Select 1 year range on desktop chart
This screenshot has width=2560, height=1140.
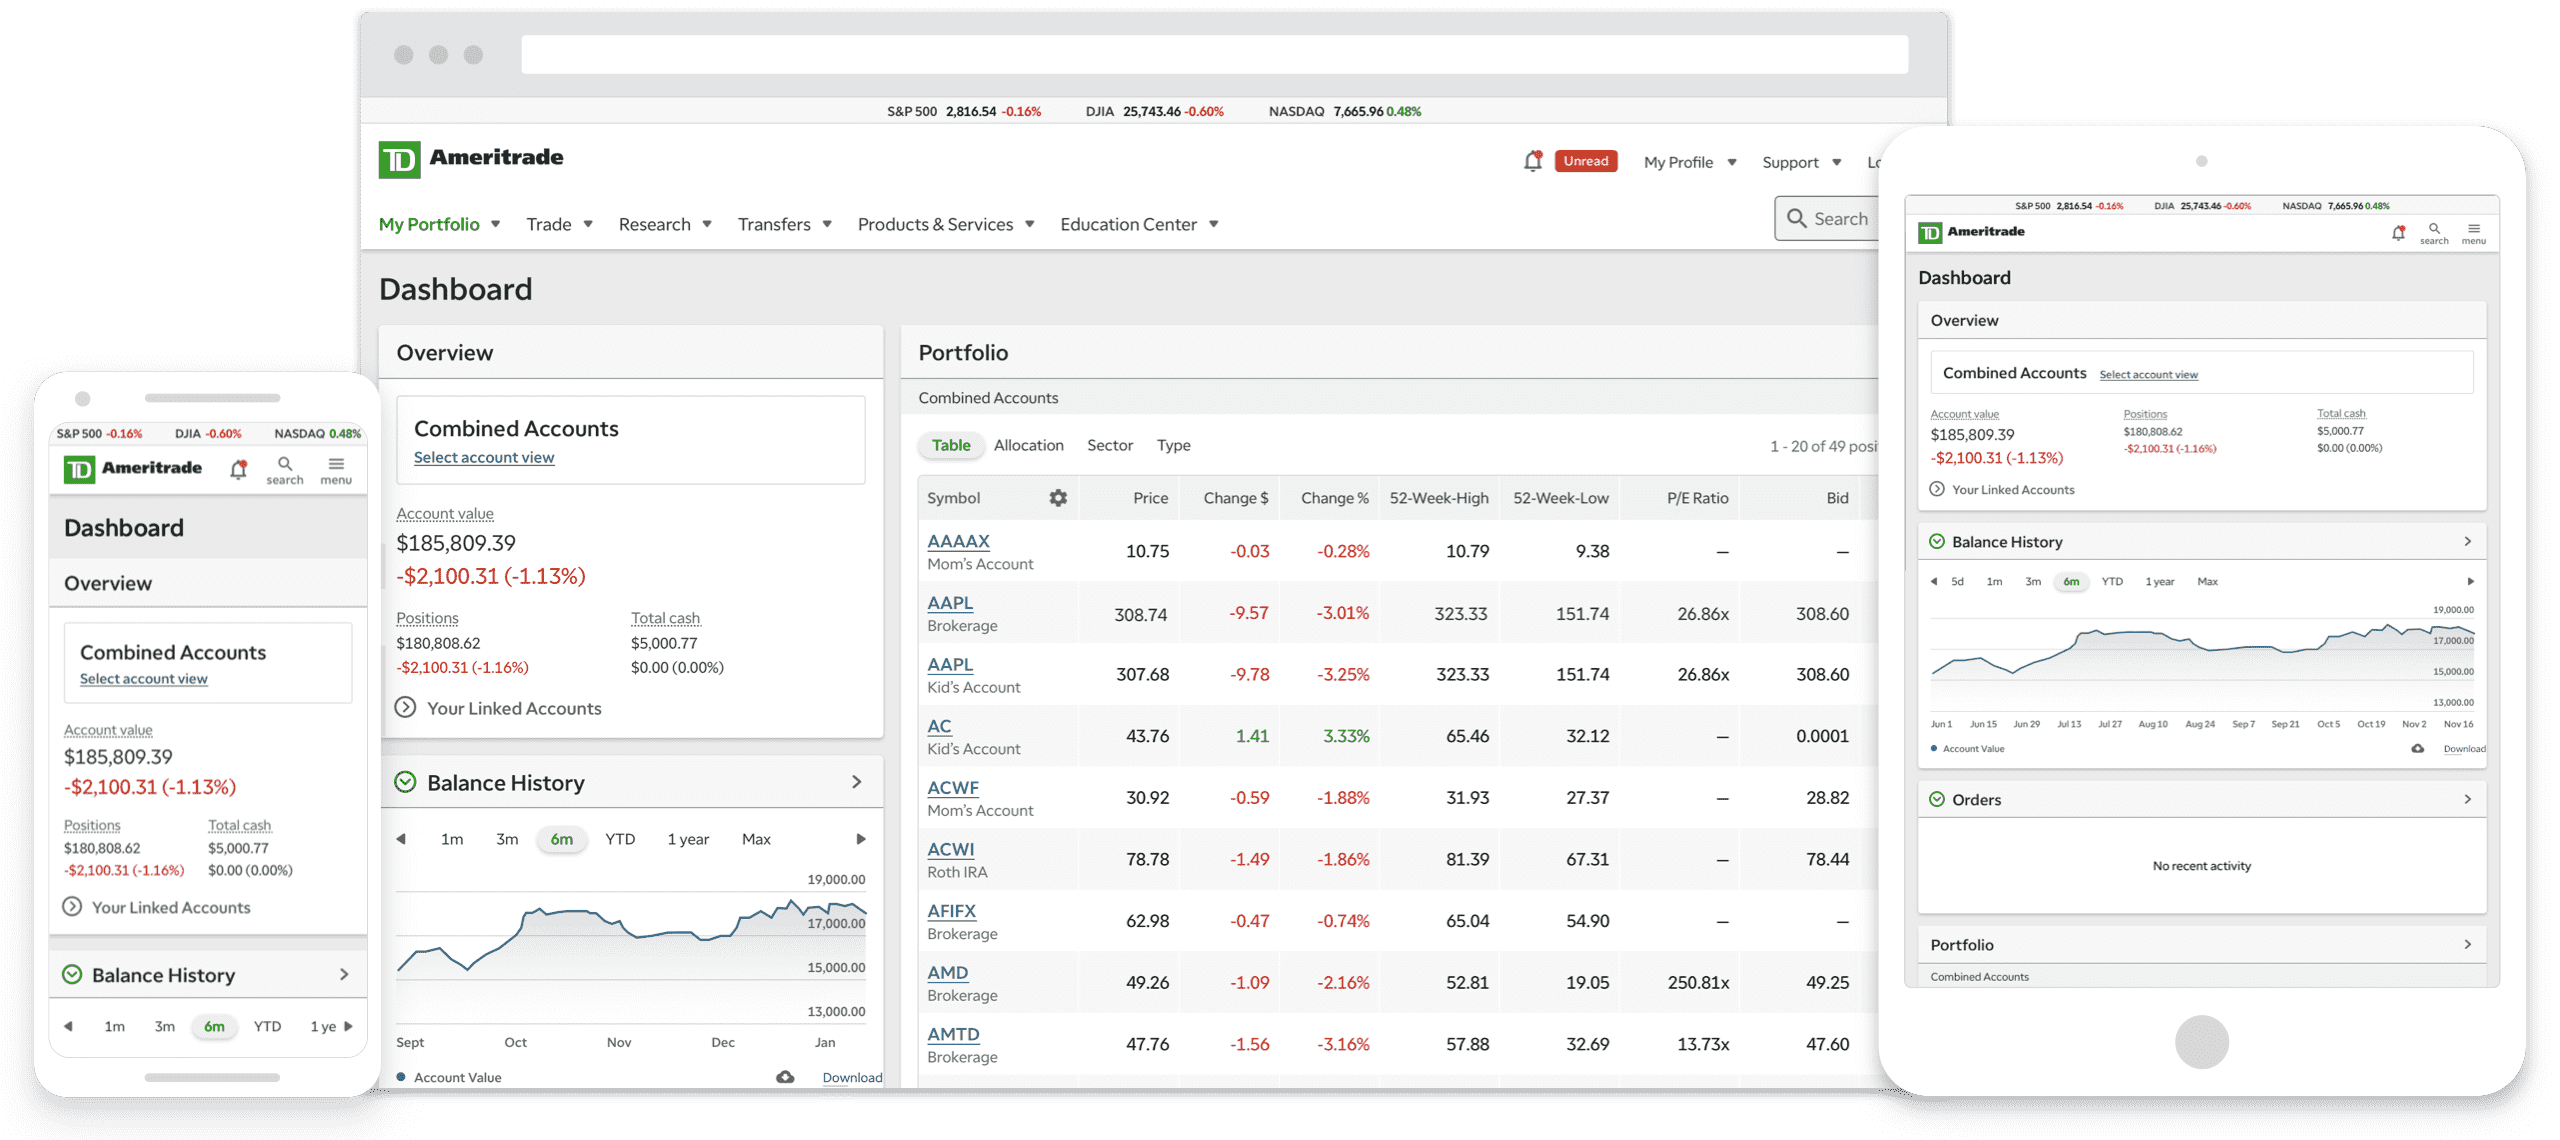(x=688, y=839)
